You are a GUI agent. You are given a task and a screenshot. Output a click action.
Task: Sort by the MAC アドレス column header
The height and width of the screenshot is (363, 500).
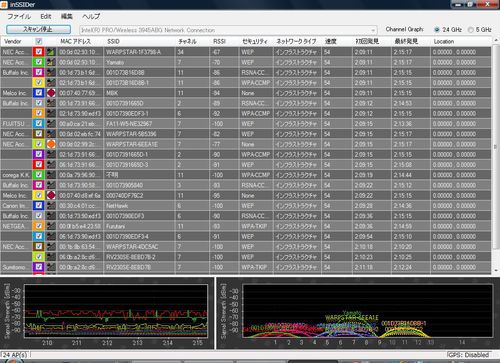click(x=80, y=41)
